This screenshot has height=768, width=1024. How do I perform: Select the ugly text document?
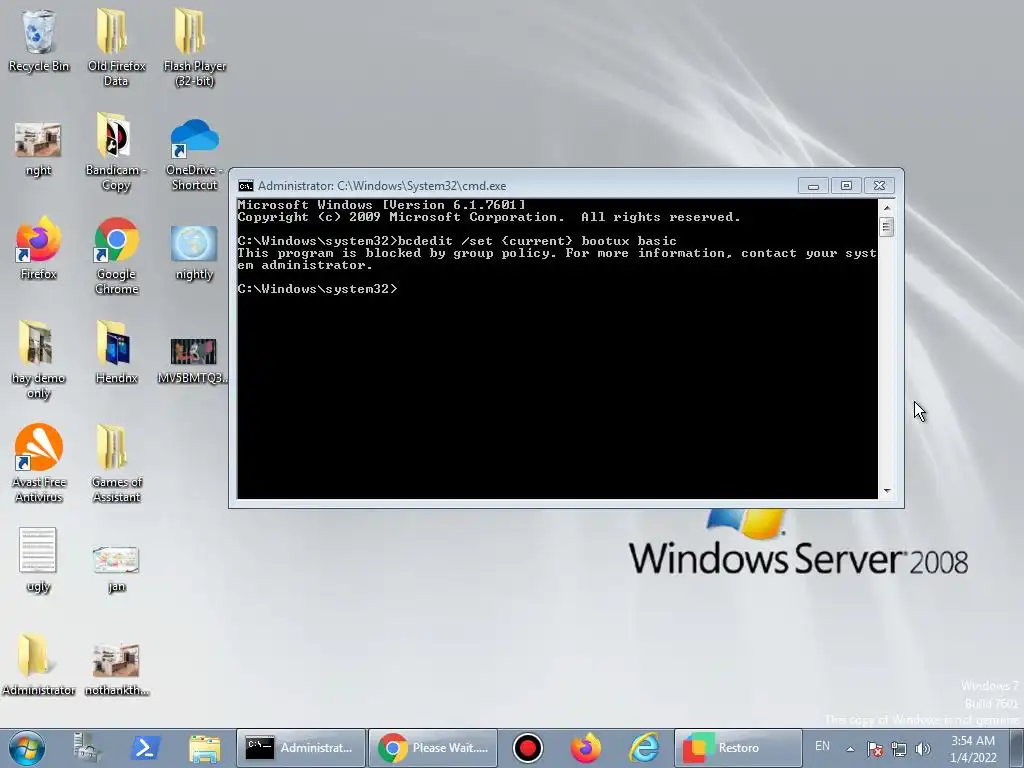38,560
